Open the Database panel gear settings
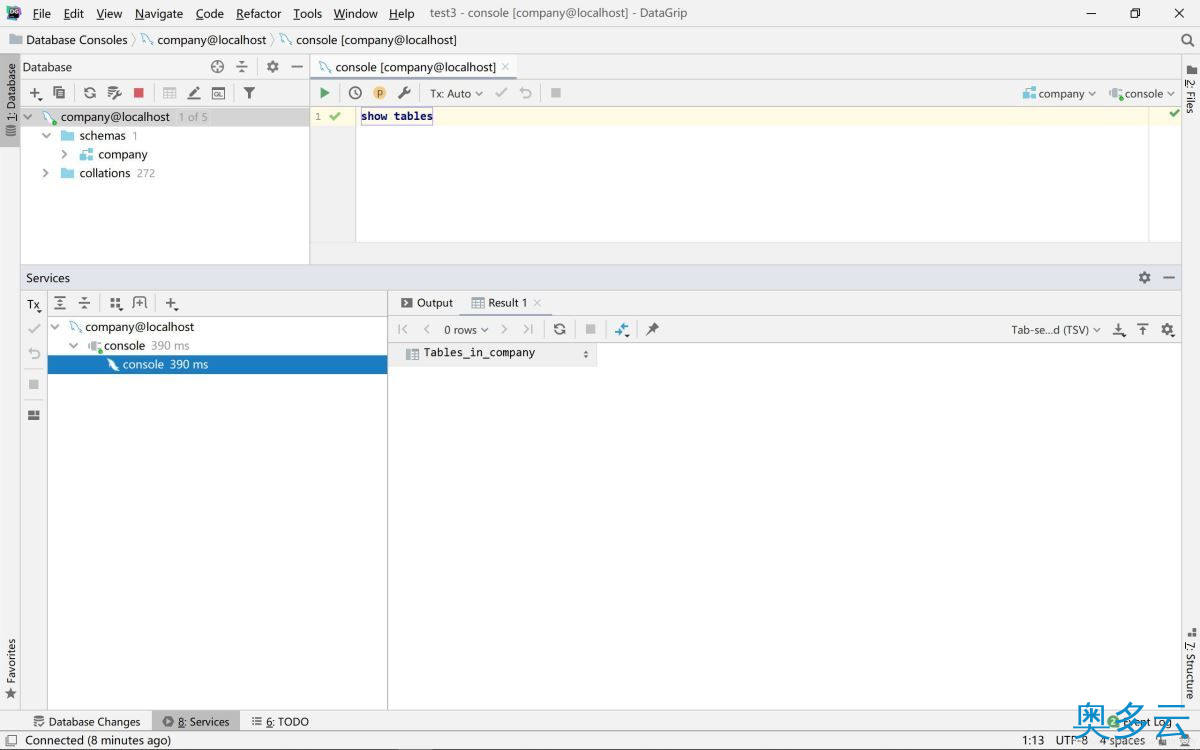Image resolution: width=1200 pixels, height=750 pixels. 273,67
